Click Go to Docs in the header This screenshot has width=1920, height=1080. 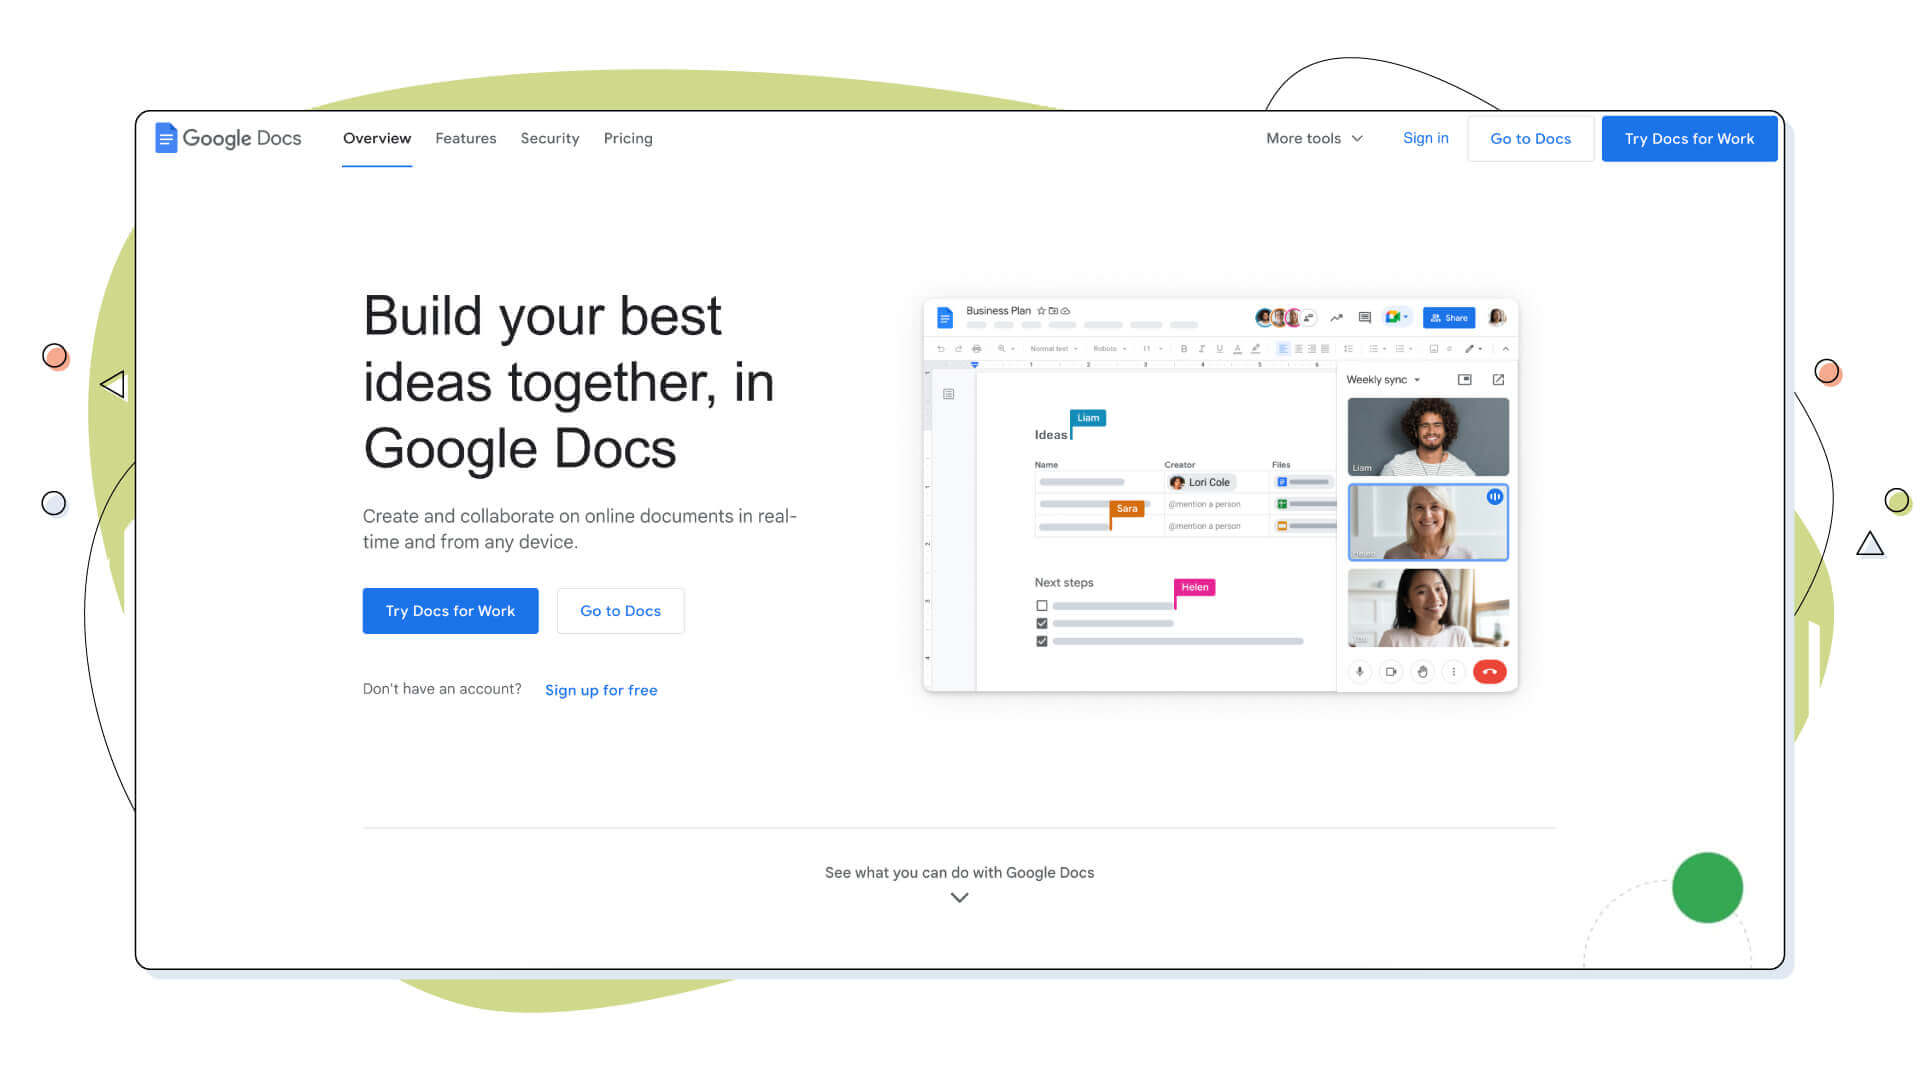coord(1530,139)
